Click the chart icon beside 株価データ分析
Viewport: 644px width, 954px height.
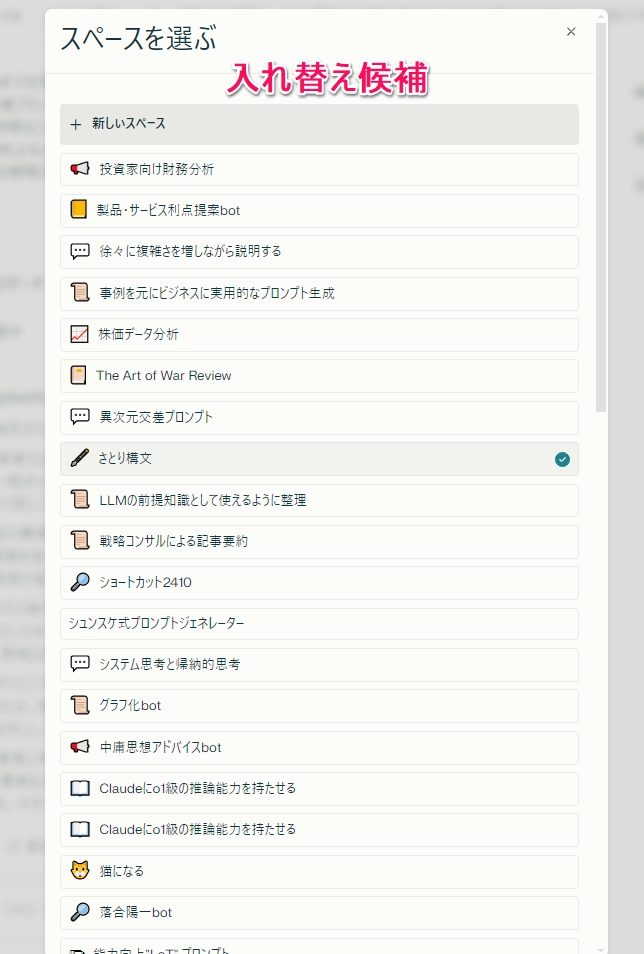80,334
